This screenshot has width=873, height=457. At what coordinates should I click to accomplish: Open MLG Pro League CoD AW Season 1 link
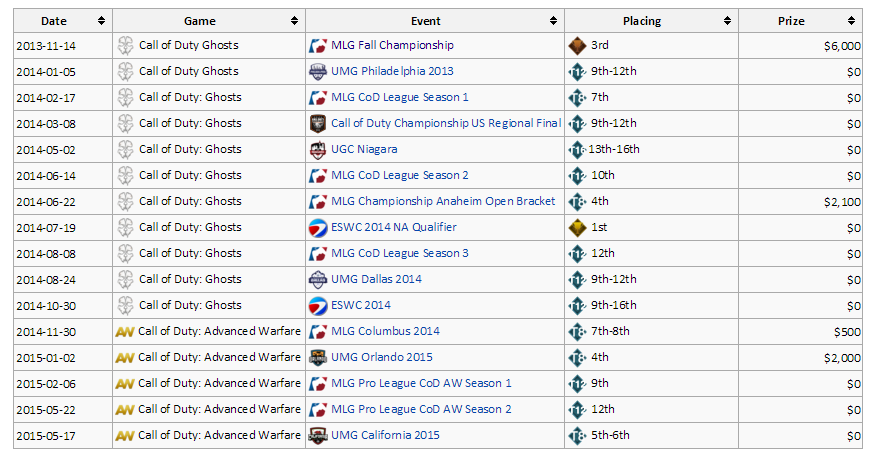click(421, 383)
